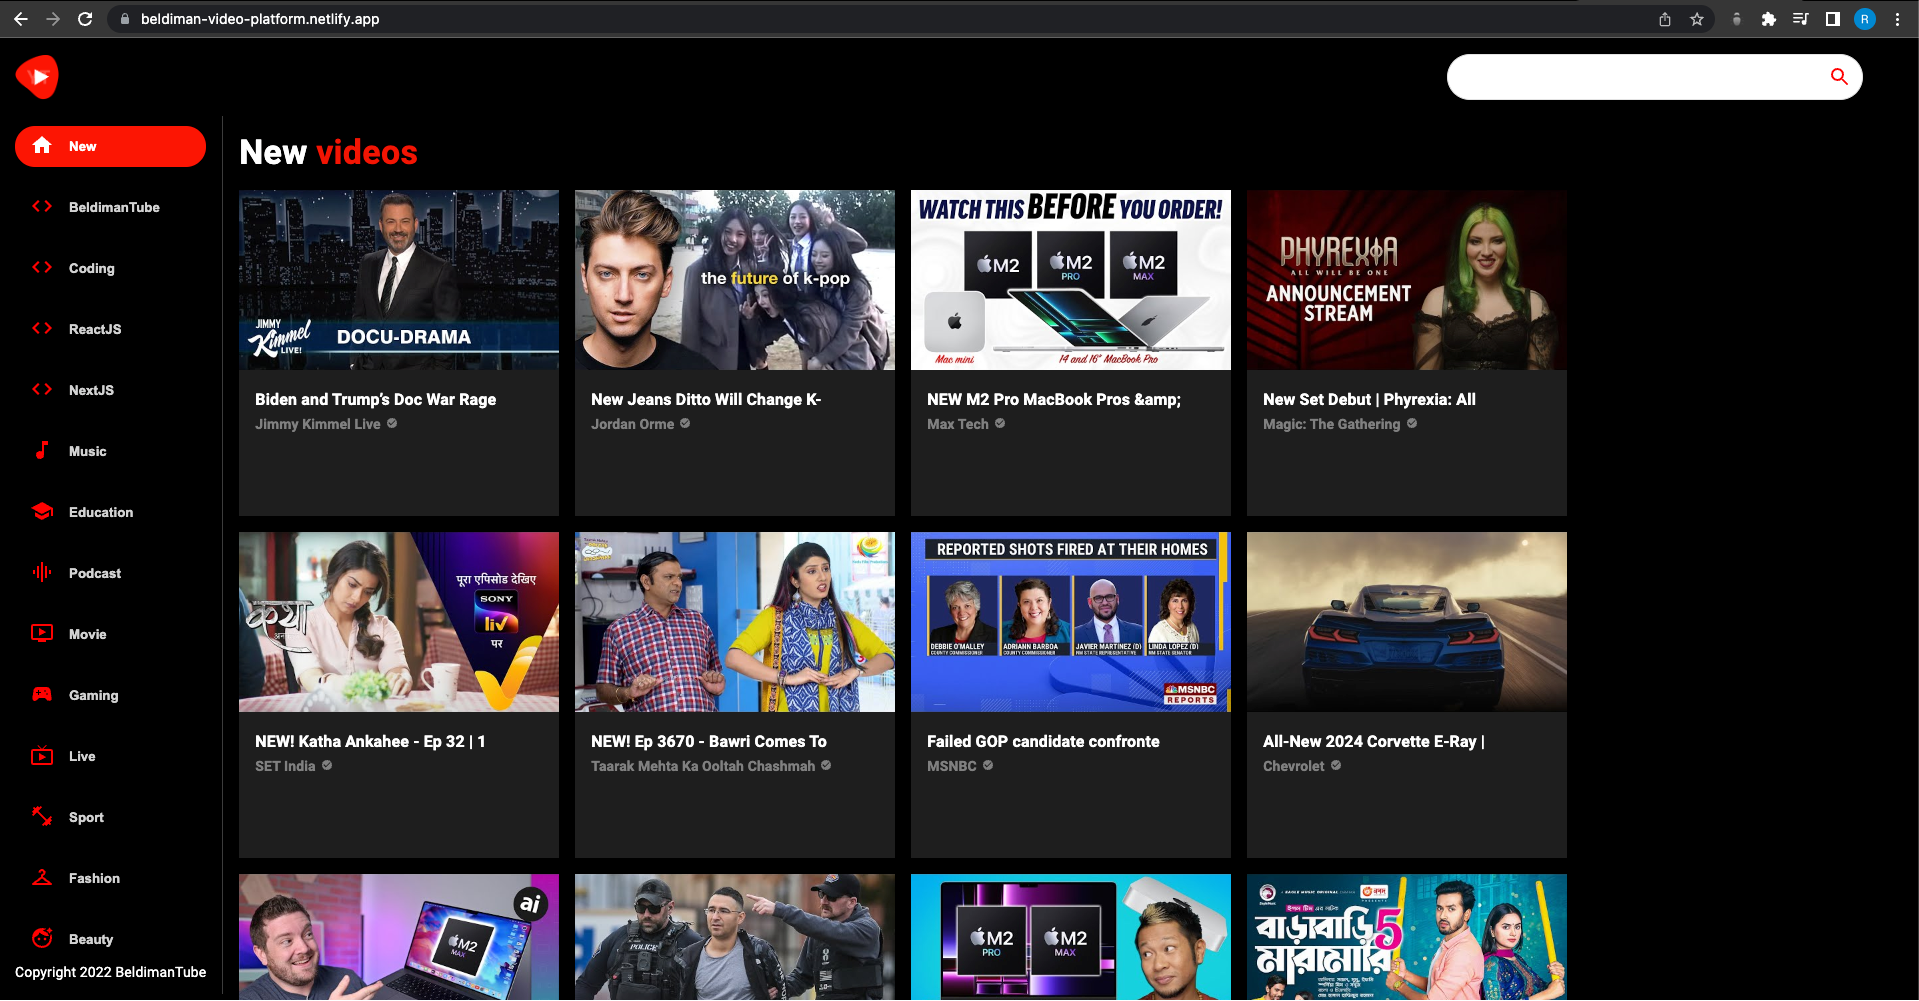
Task: Click the Movie play-screen icon
Action: pos(42,634)
